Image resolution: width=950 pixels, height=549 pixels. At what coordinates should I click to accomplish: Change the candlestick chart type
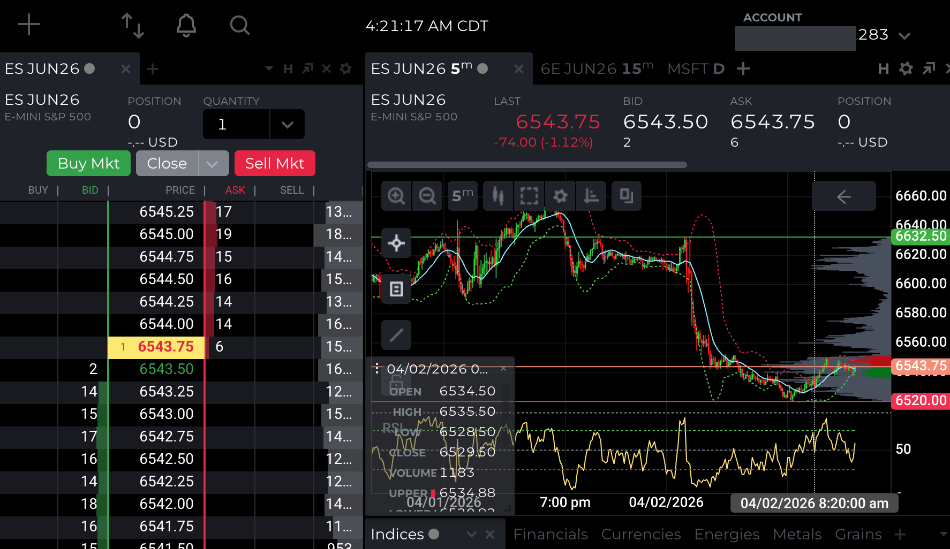pyautogui.click(x=498, y=196)
